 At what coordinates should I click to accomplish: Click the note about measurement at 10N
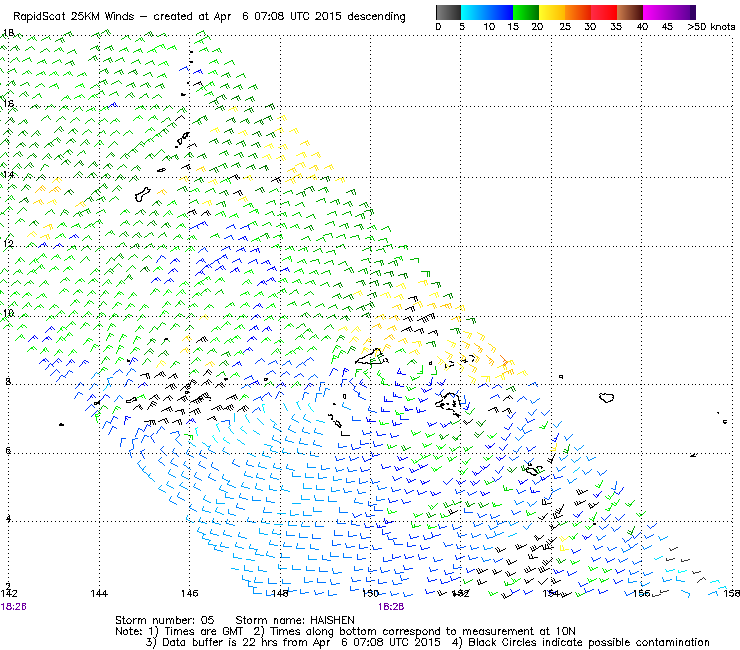414,632
